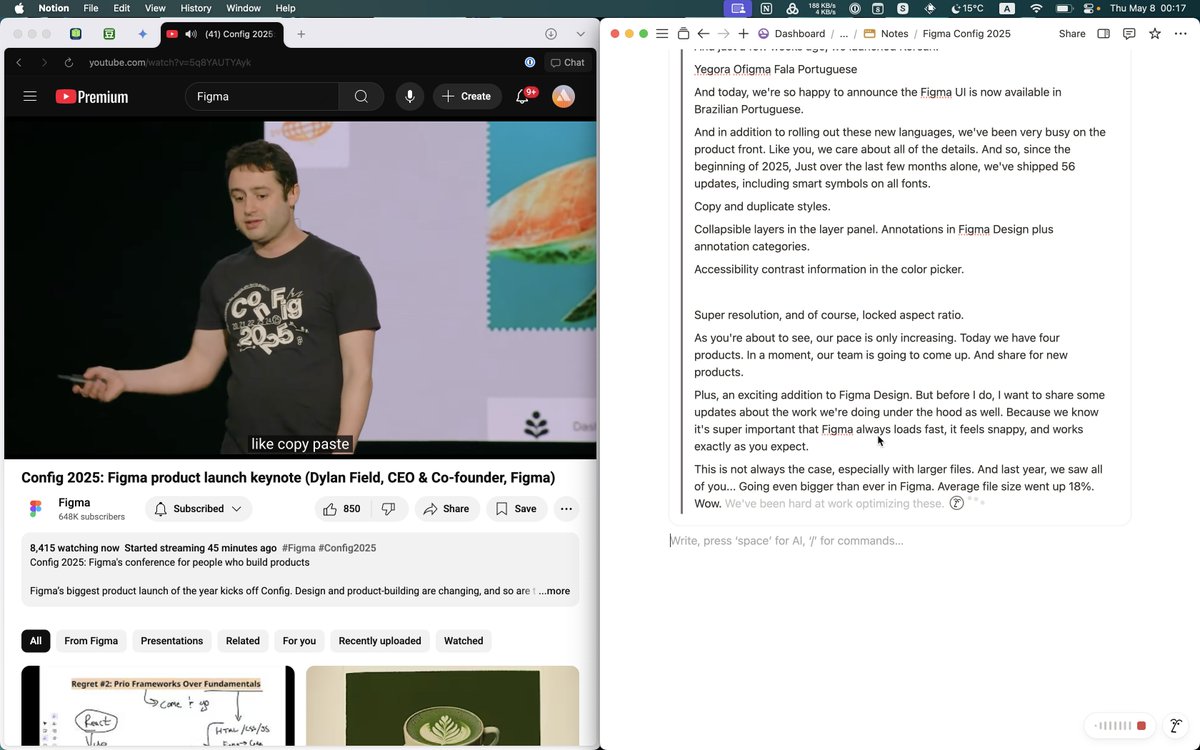Create a new Notion page with plus

[743, 34]
